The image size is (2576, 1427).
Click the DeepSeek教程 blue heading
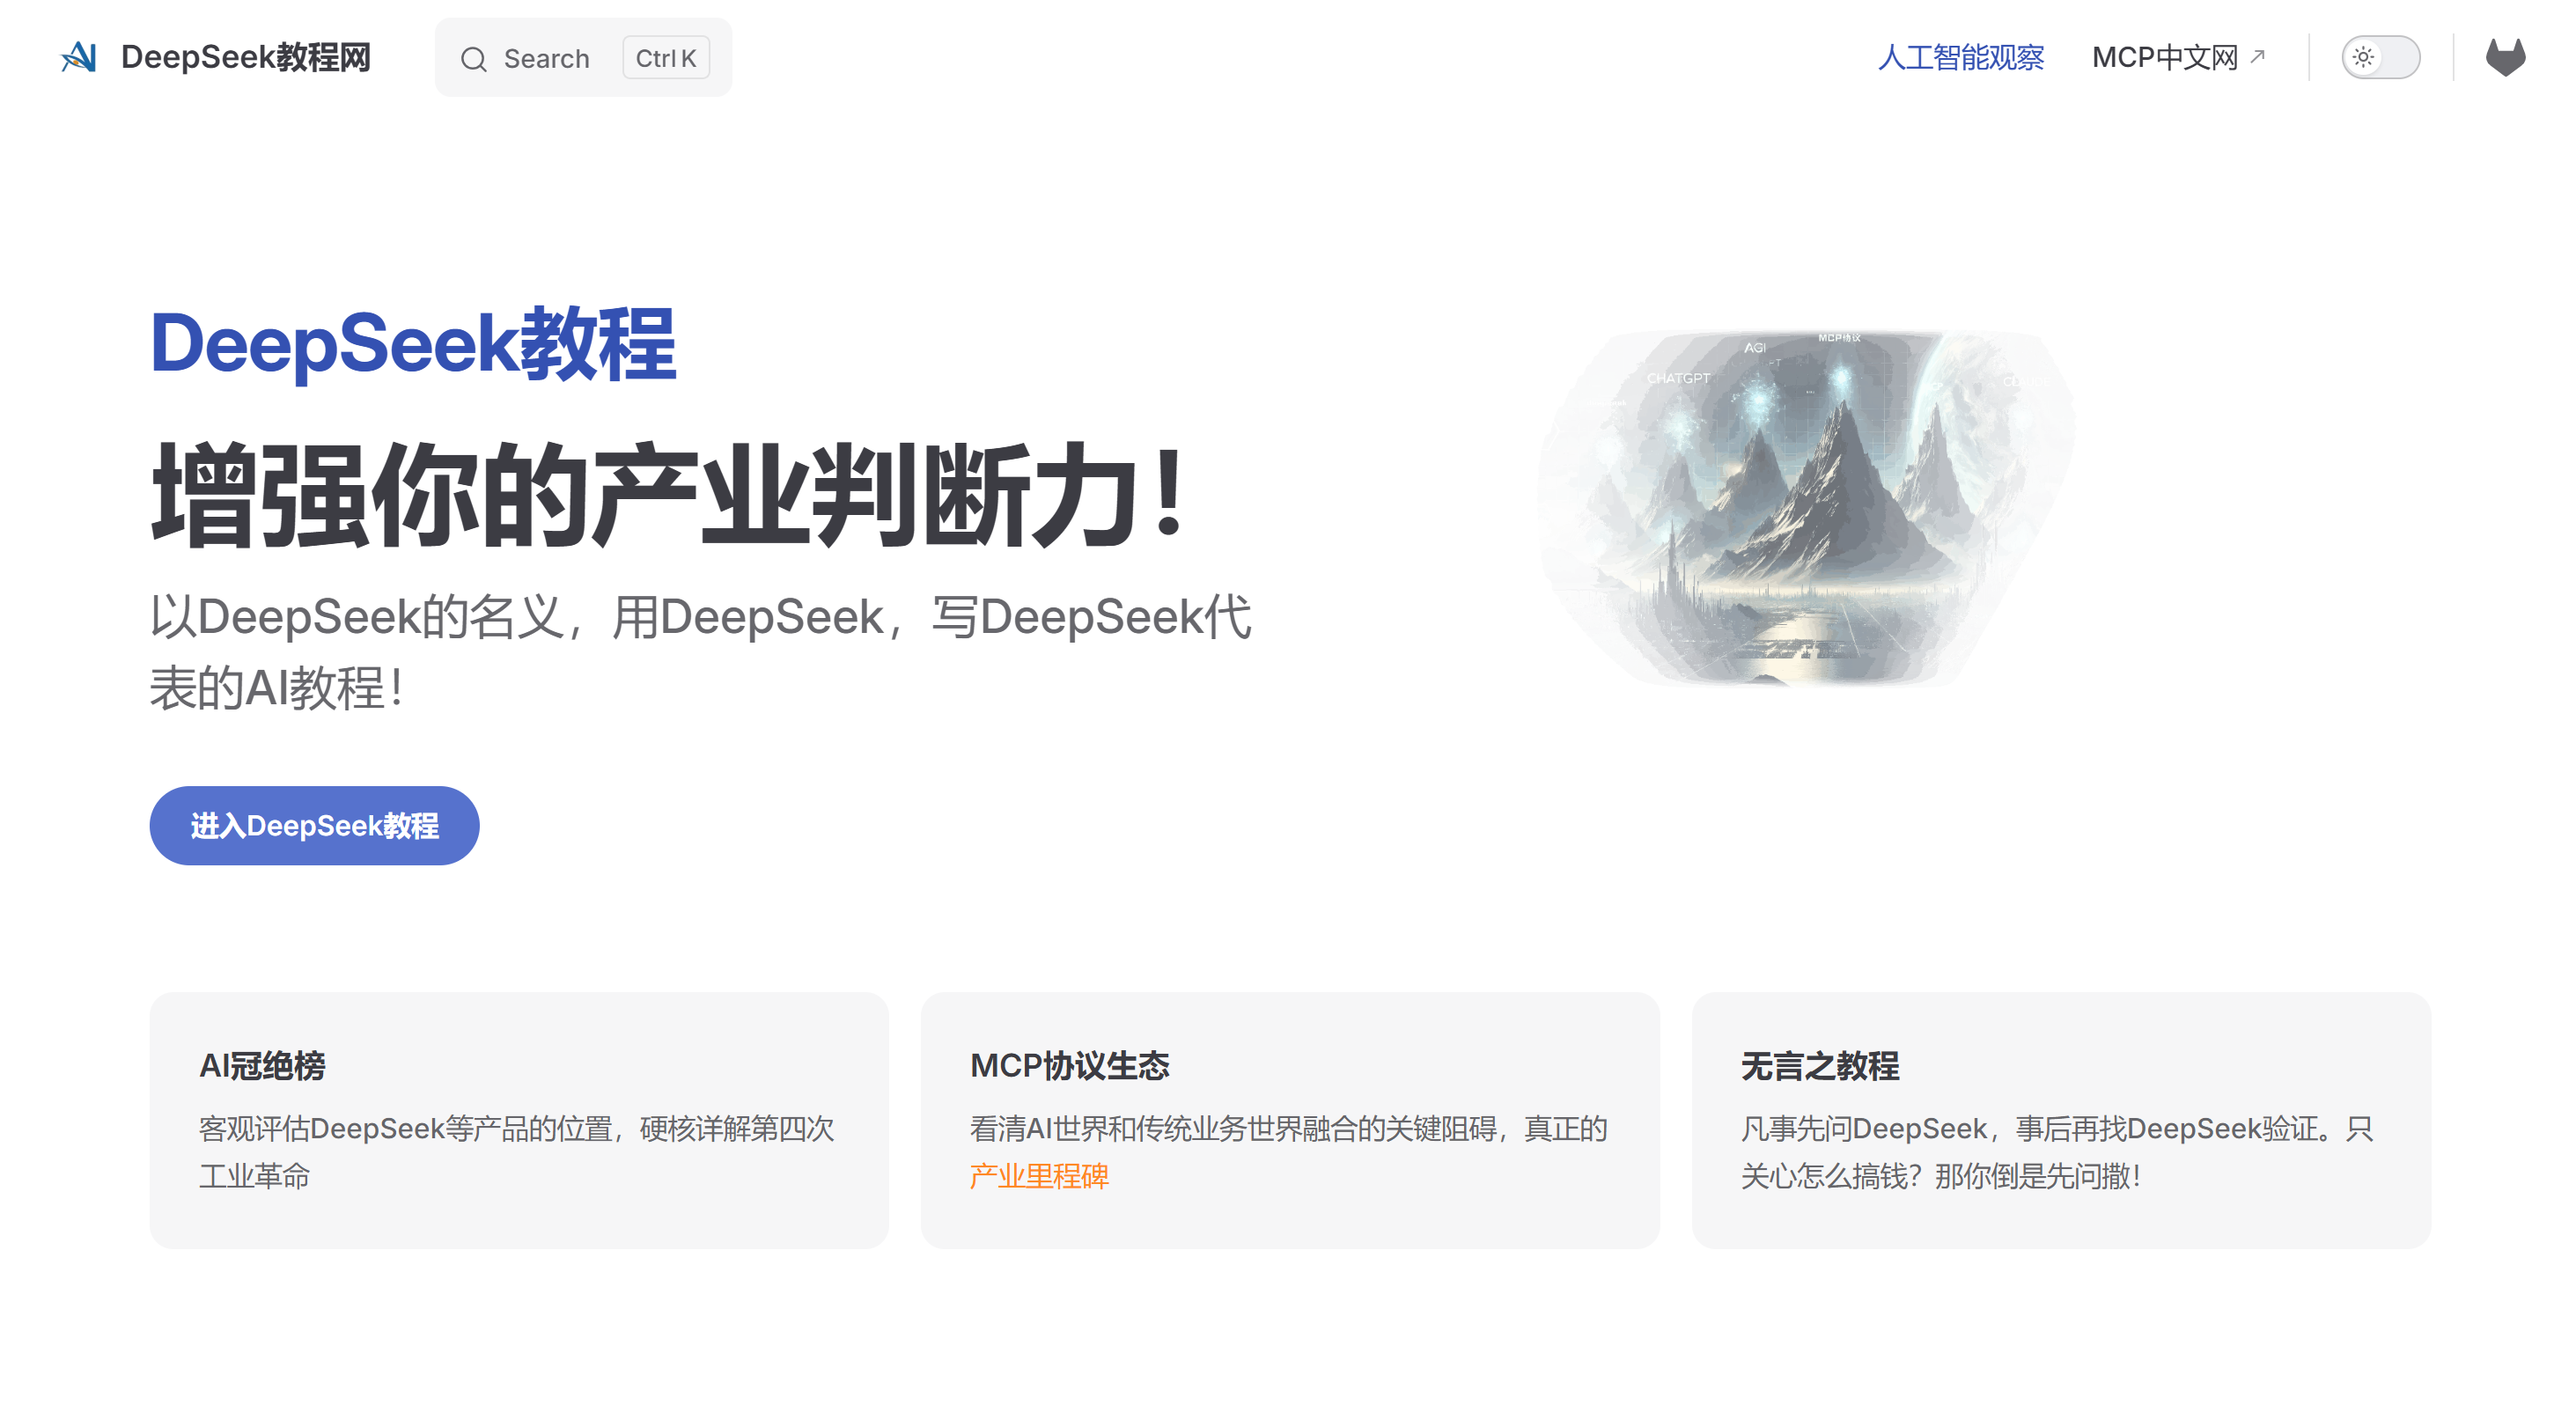tap(413, 345)
